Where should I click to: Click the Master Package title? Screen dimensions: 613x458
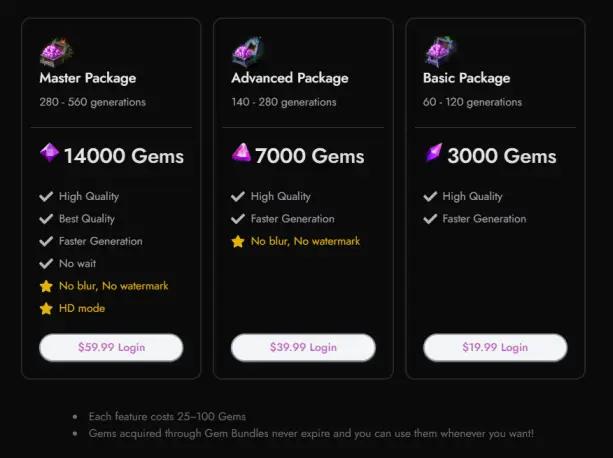pyautogui.click(x=88, y=79)
